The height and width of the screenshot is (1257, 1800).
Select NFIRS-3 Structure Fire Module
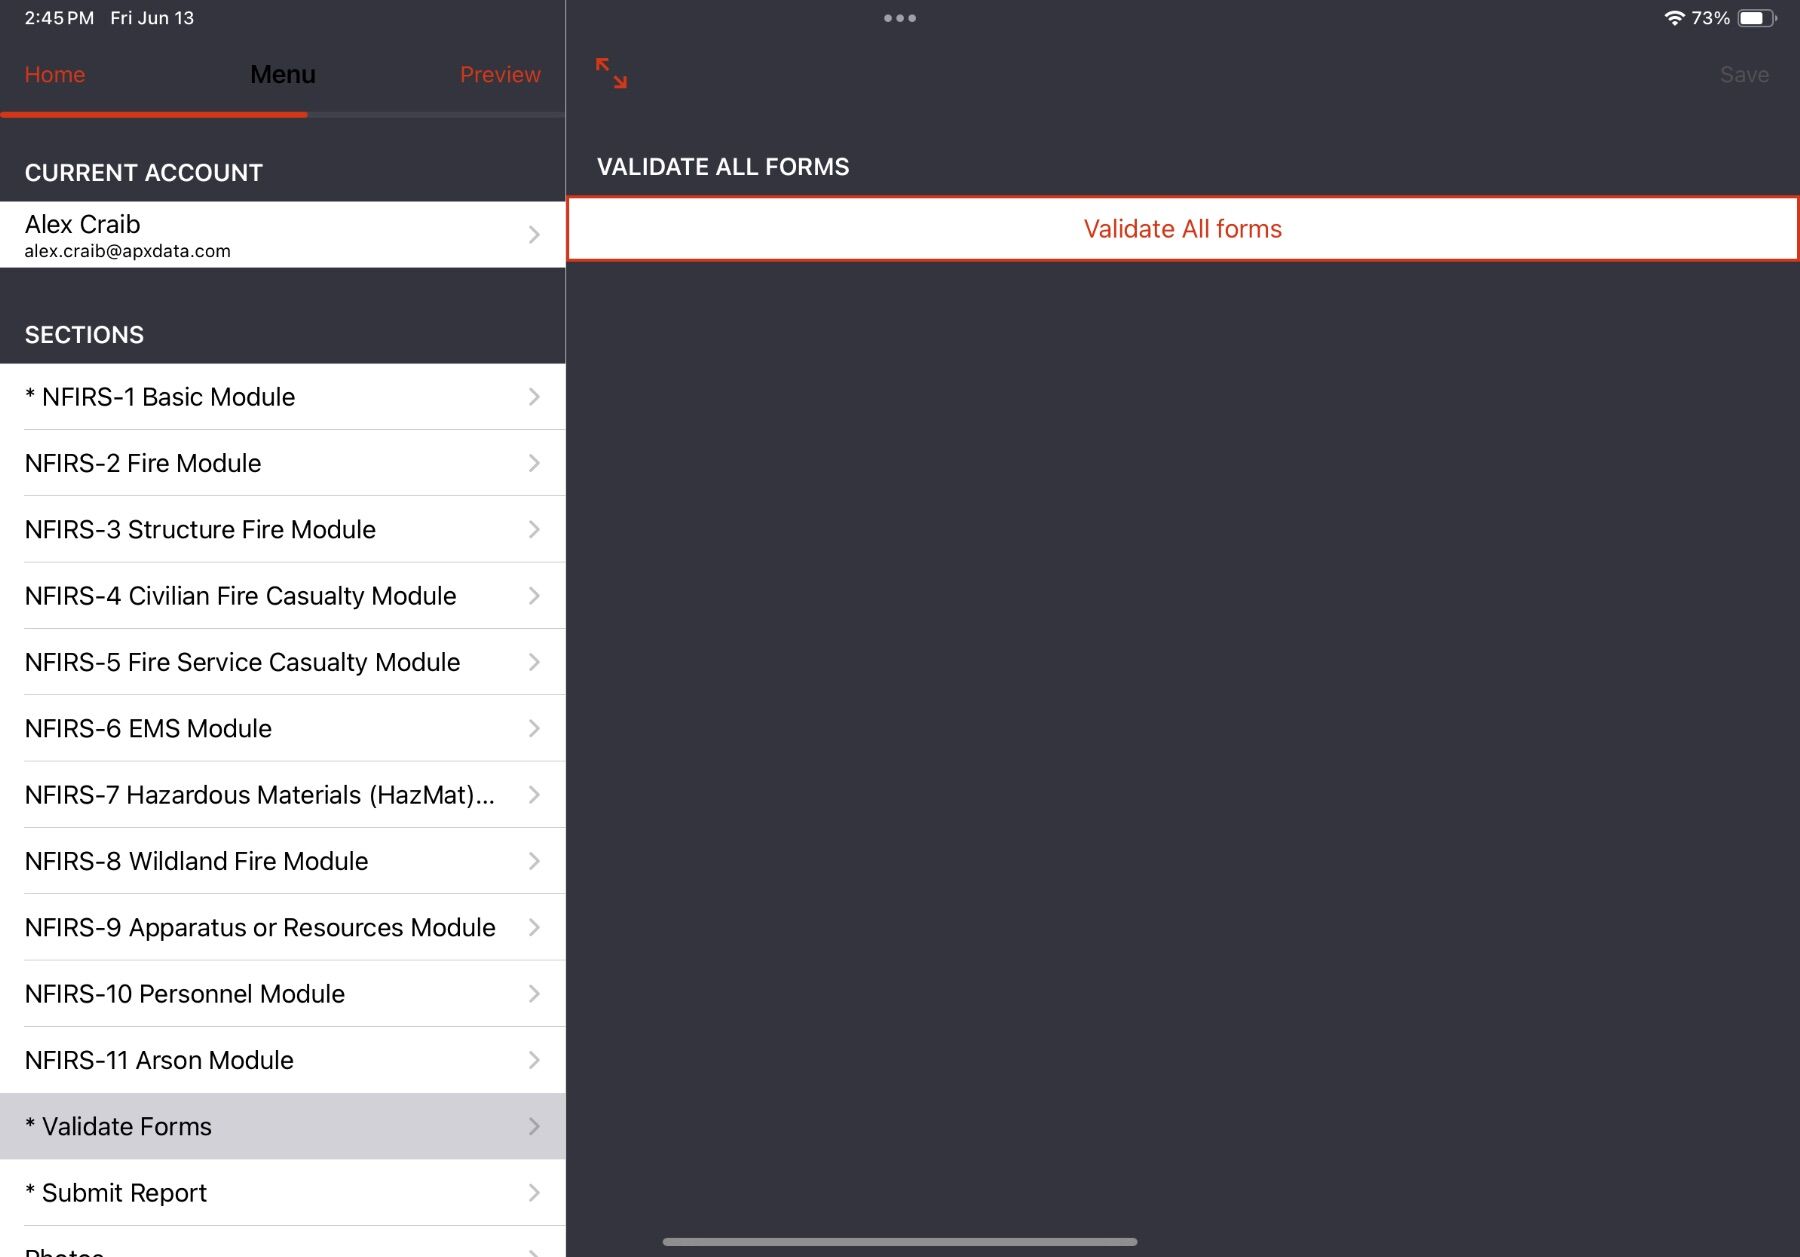(x=283, y=529)
